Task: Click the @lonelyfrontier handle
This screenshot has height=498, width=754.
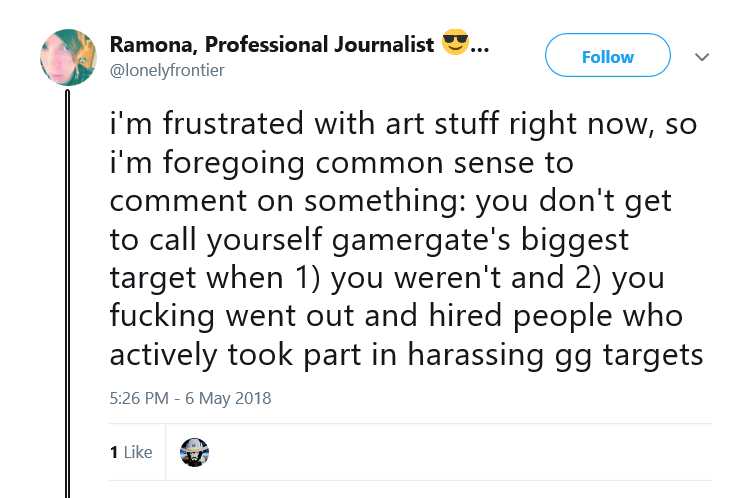Action: [x=167, y=71]
